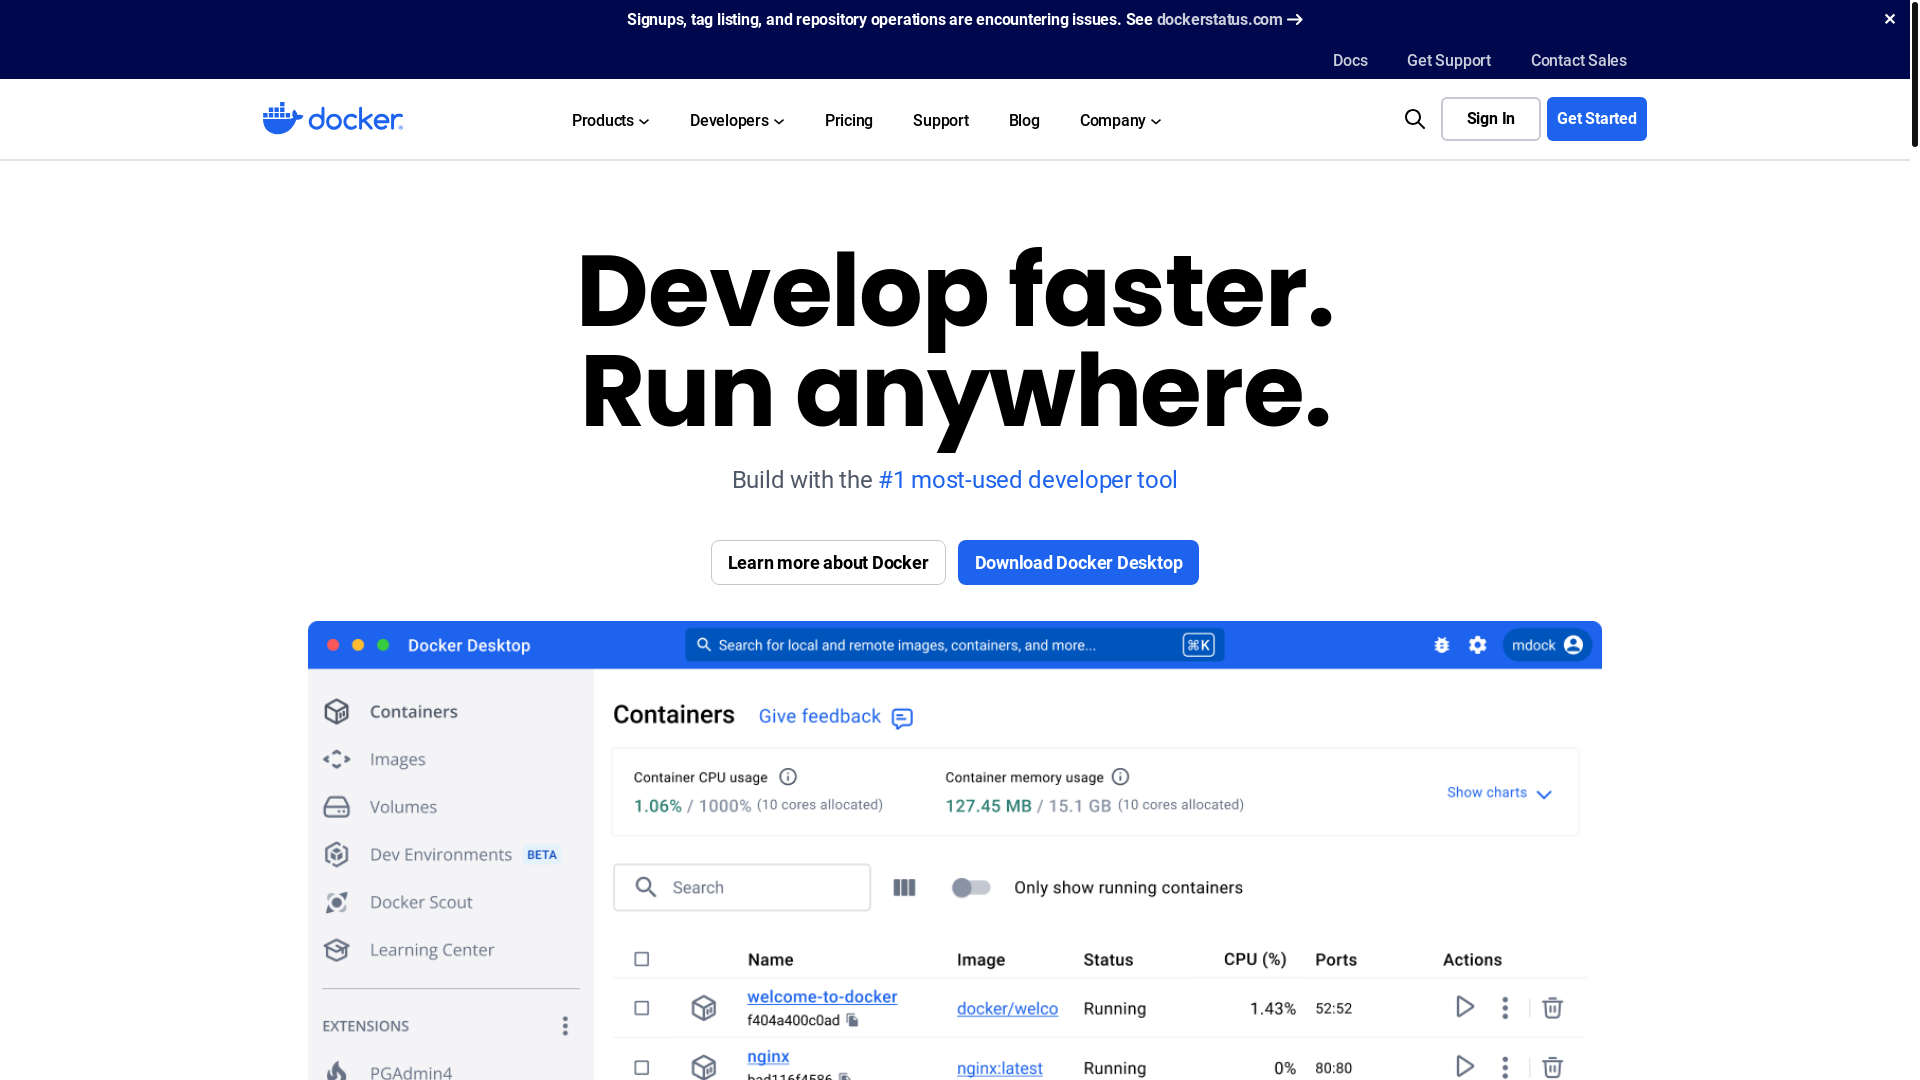Delete the nginx container
The height and width of the screenshot is (1080, 1920).
tap(1552, 1068)
